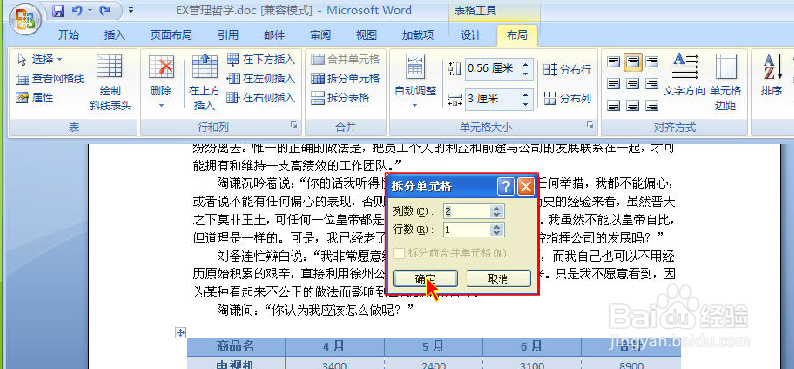Viewport: 794px width, 369px height.
Task: Click the help button in 拆分单元格 dialog
Action: (505, 187)
